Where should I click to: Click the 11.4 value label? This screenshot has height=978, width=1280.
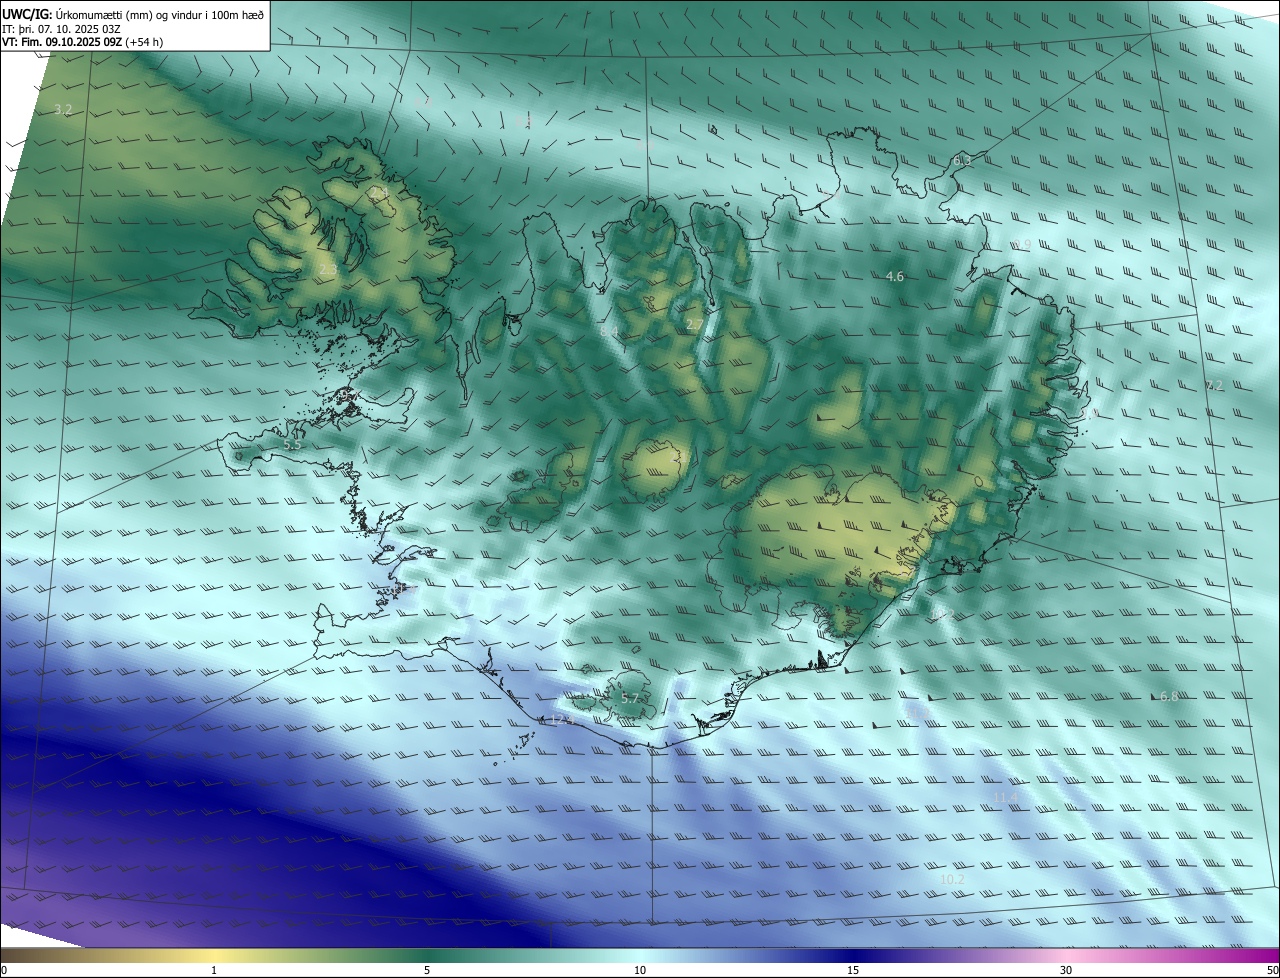1006,797
